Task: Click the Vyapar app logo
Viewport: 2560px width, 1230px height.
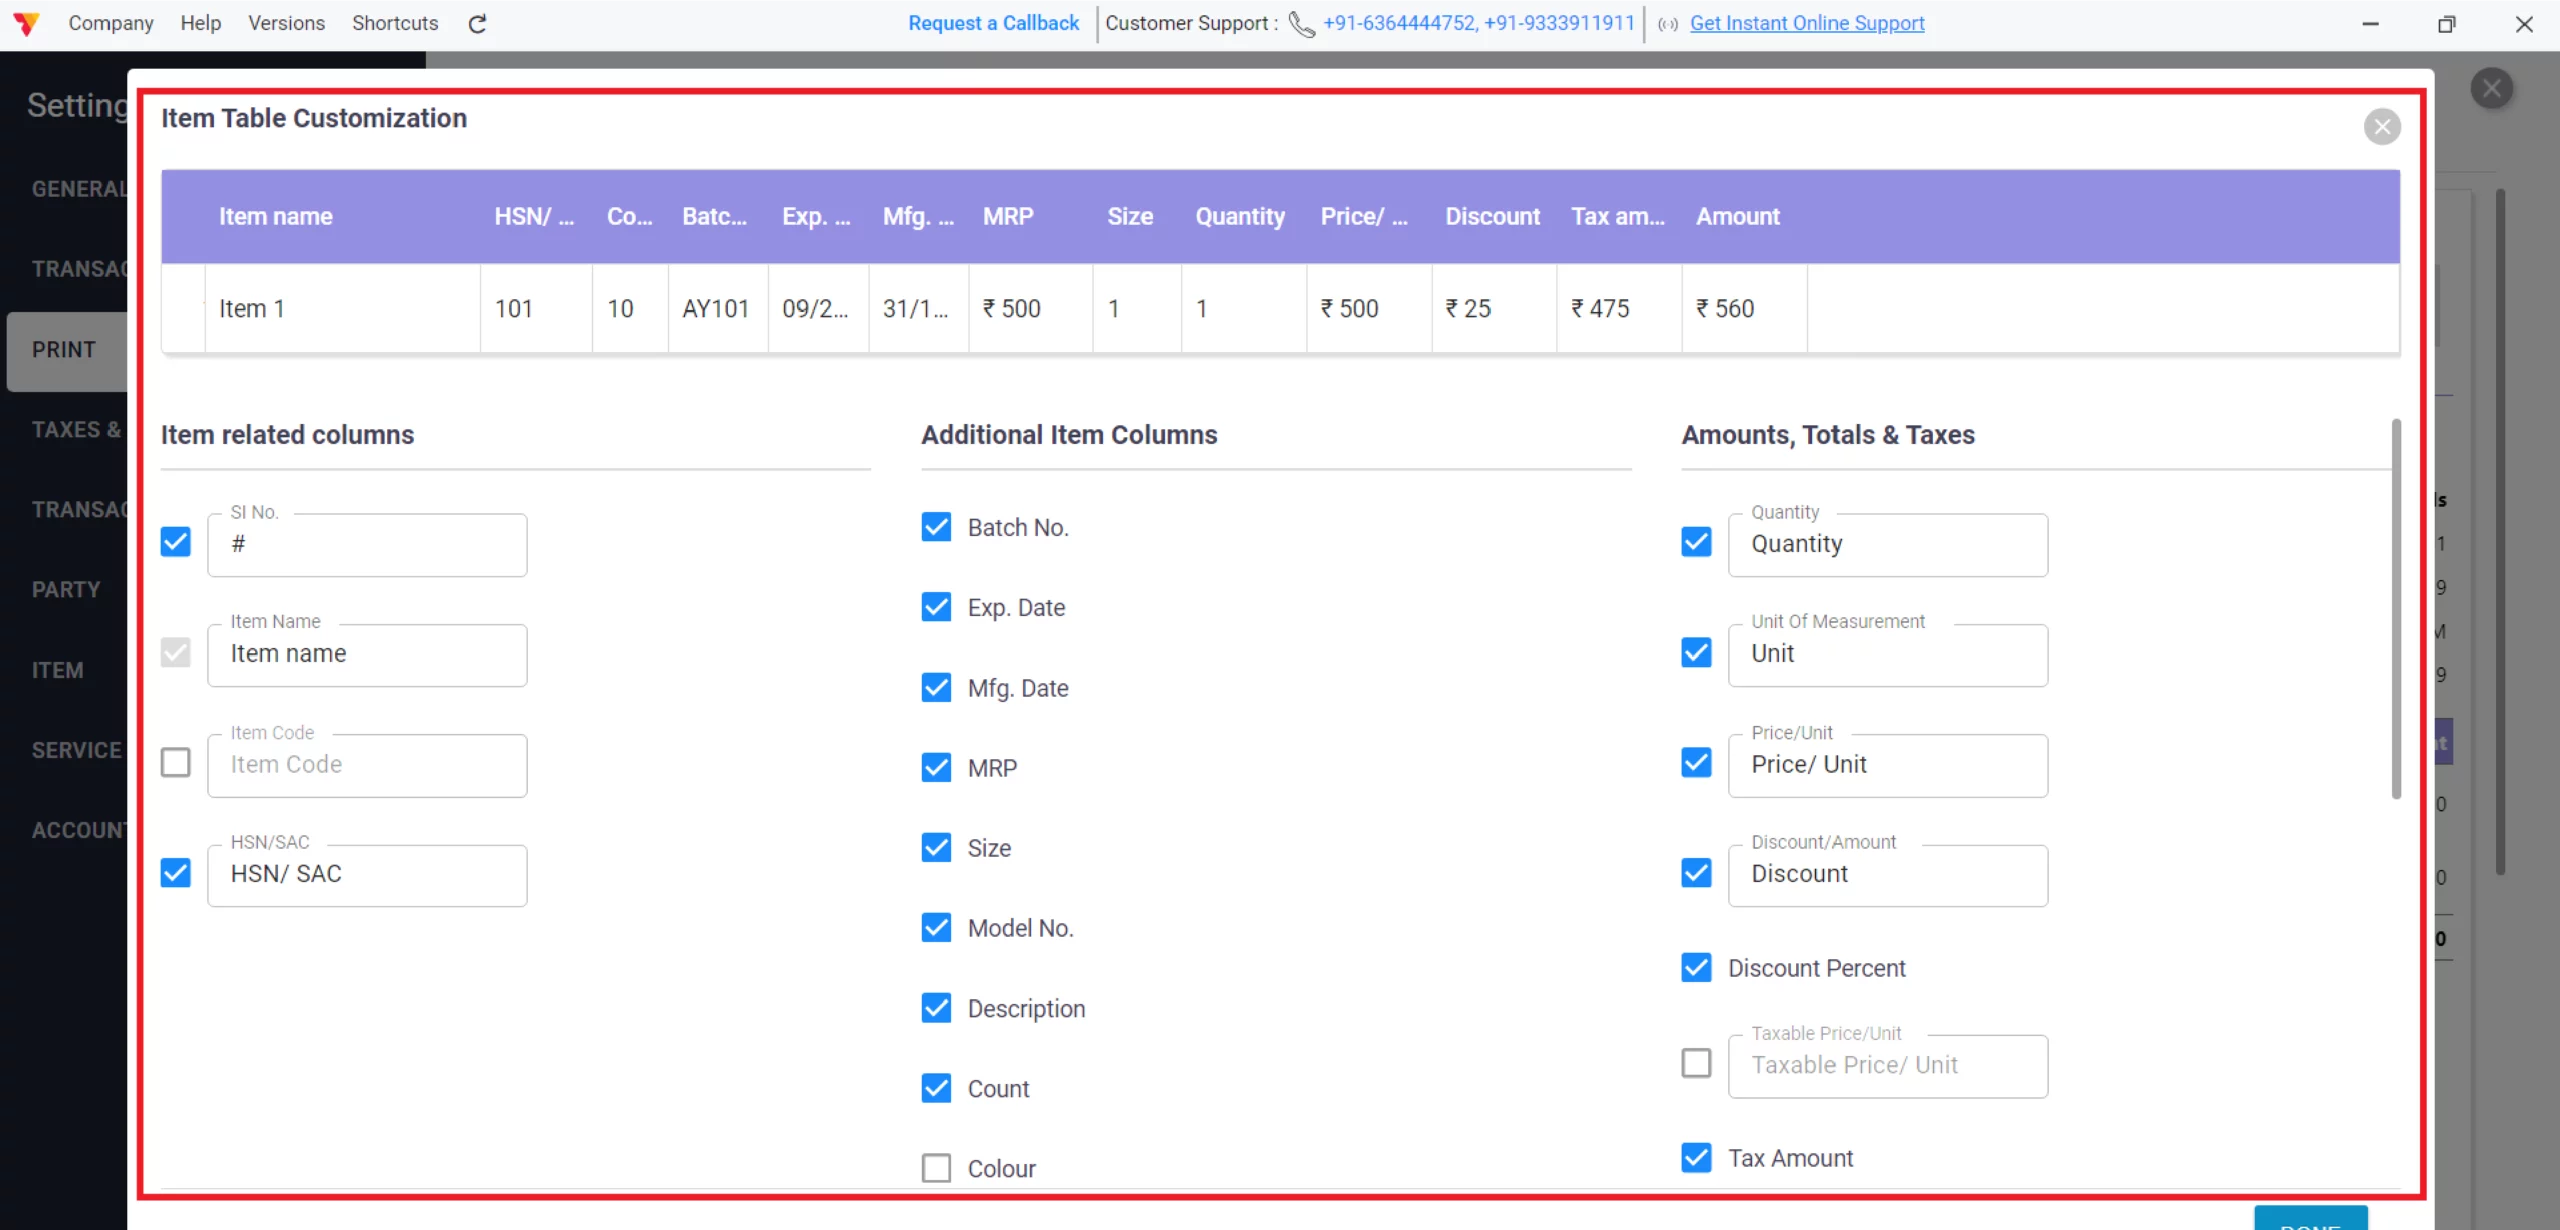Action: [27, 22]
